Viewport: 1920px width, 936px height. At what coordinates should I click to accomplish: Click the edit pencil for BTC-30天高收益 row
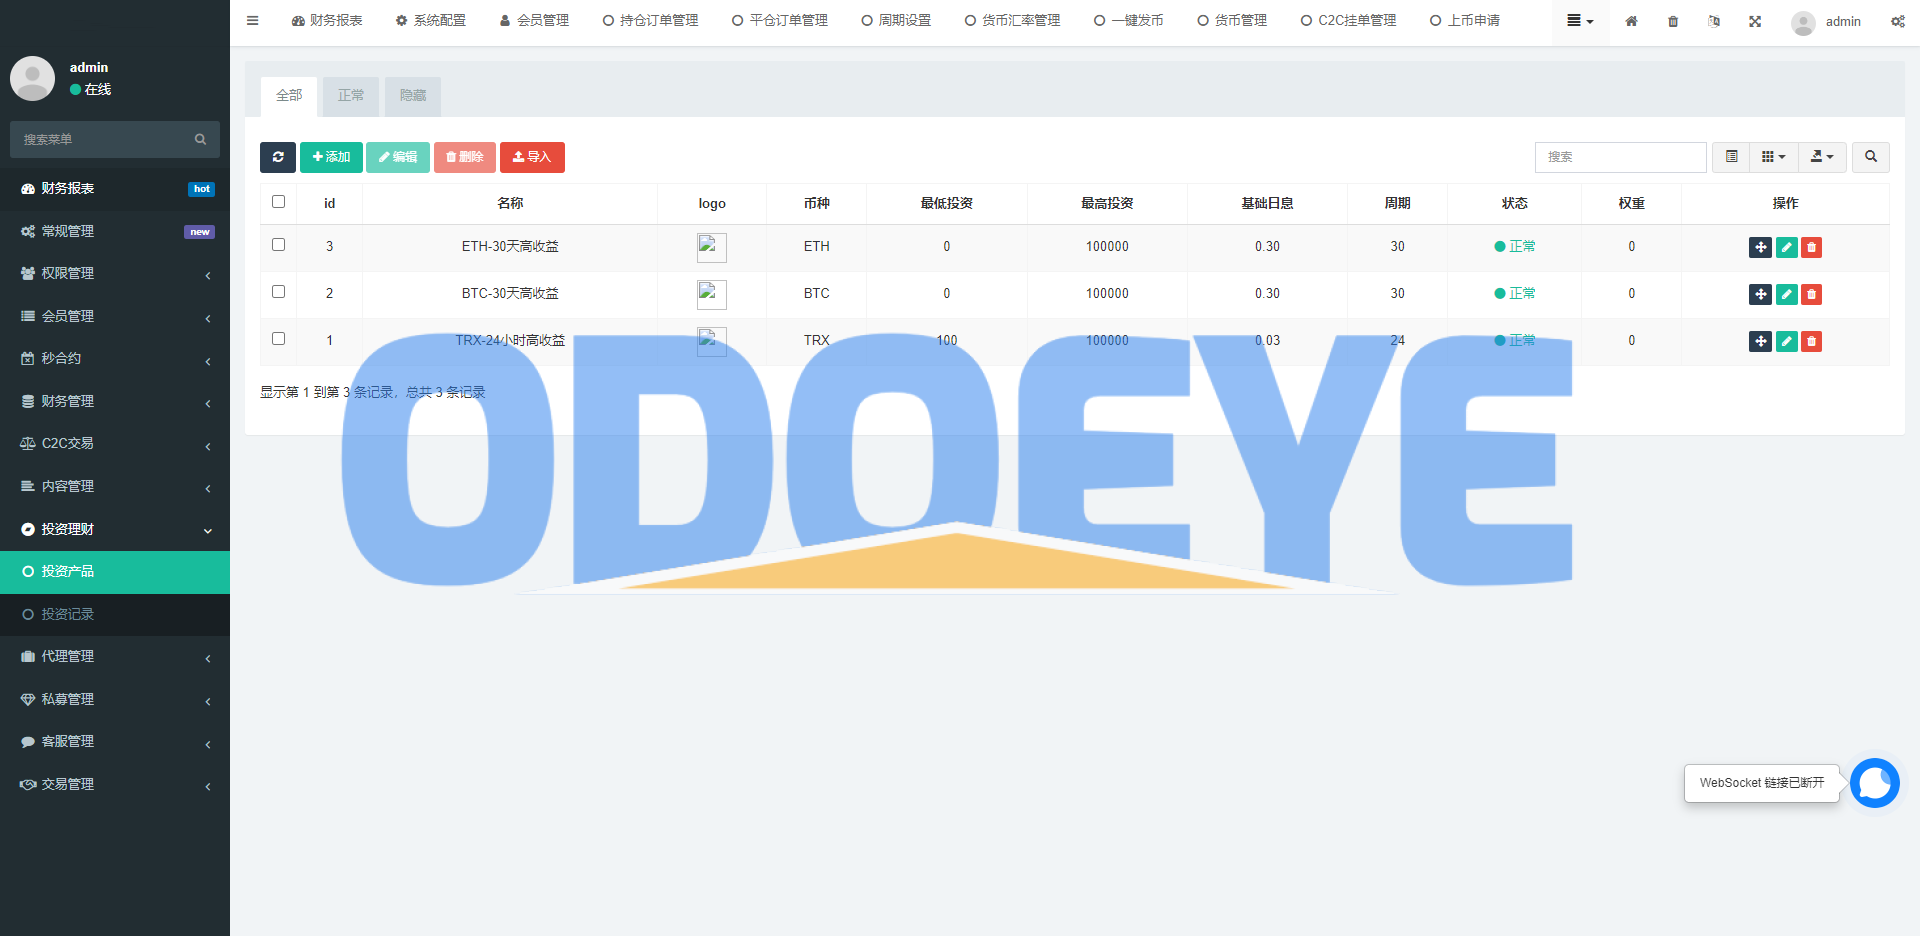[1787, 294]
